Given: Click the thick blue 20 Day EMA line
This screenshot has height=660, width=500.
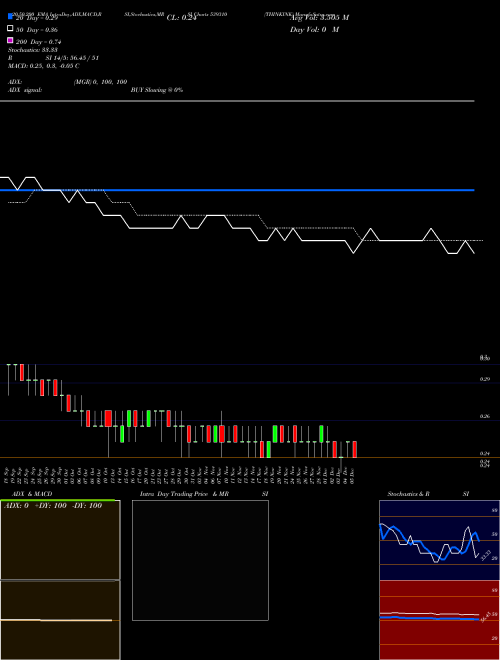Looking at the screenshot, I should tap(237, 190).
